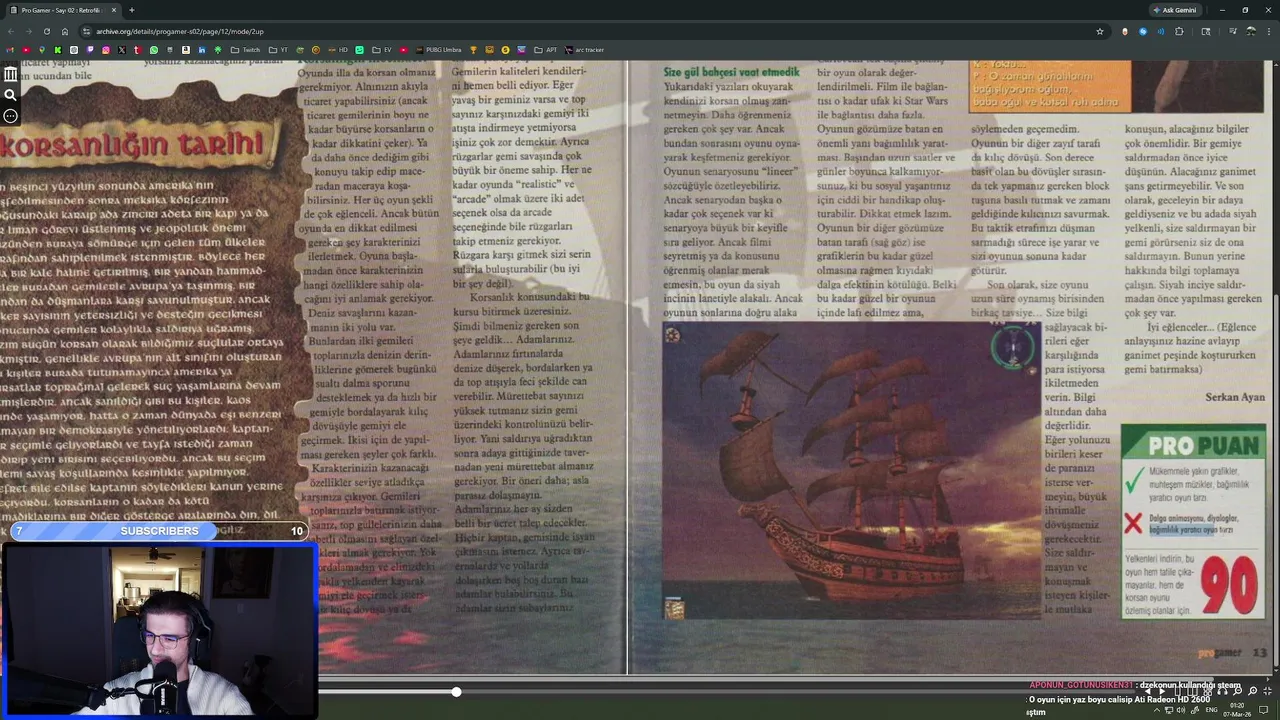1280x720 pixels.
Task: Open the system clock and calendar
Action: click(1237, 710)
